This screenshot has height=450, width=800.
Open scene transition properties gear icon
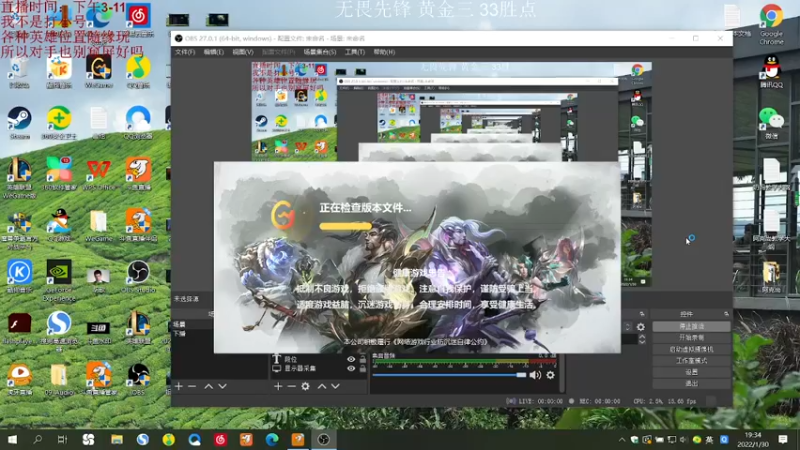641,327
